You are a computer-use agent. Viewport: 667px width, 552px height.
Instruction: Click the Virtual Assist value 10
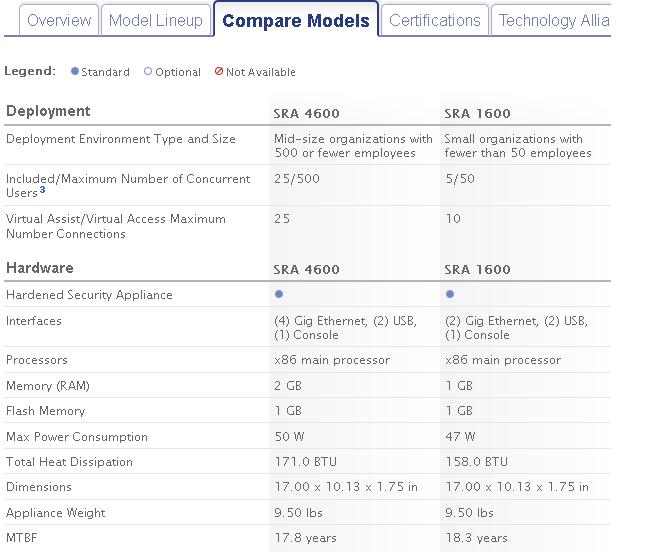pos(453,219)
